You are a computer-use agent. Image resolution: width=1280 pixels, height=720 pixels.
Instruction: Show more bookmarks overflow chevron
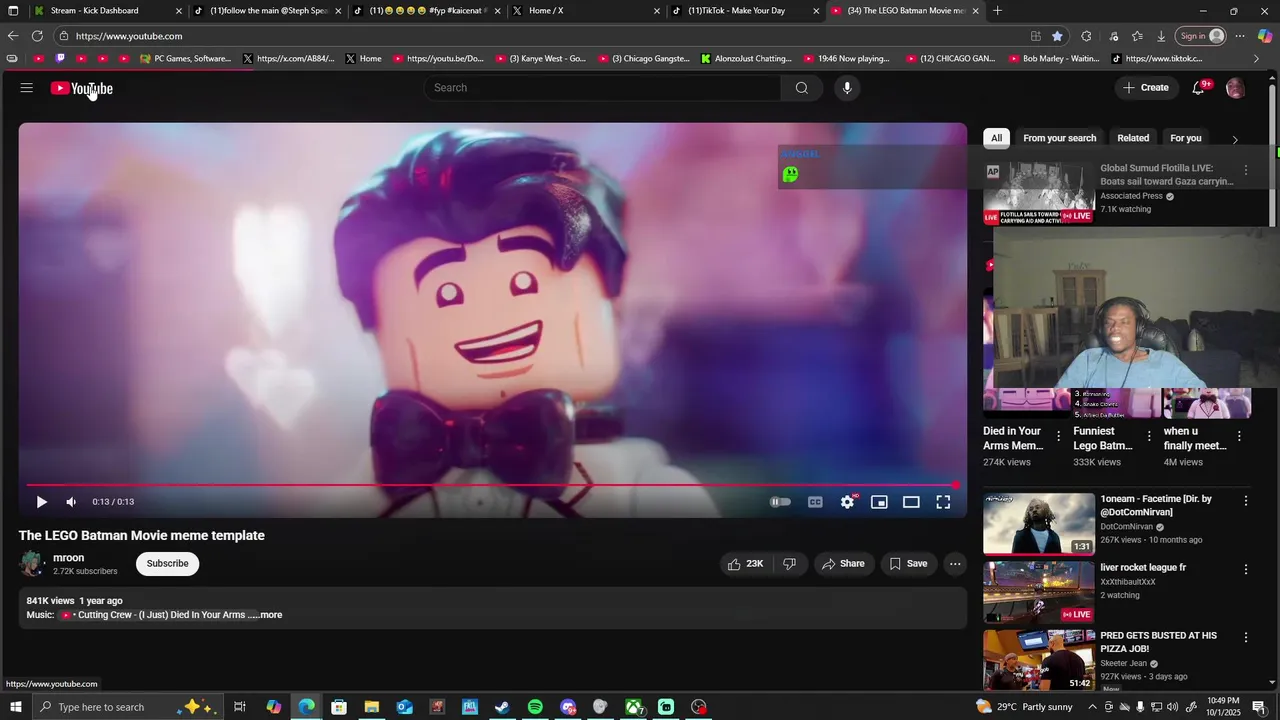tap(1256, 59)
